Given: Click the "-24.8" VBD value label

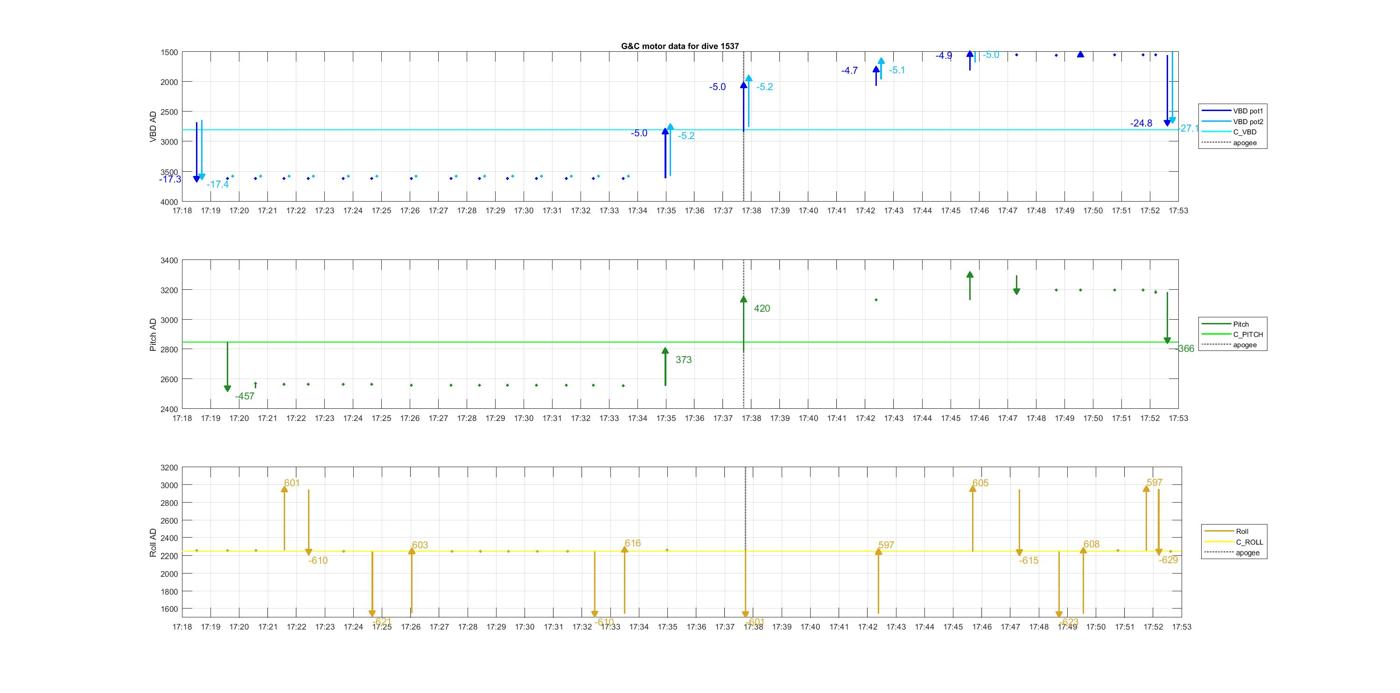Looking at the screenshot, I should tap(1141, 123).
